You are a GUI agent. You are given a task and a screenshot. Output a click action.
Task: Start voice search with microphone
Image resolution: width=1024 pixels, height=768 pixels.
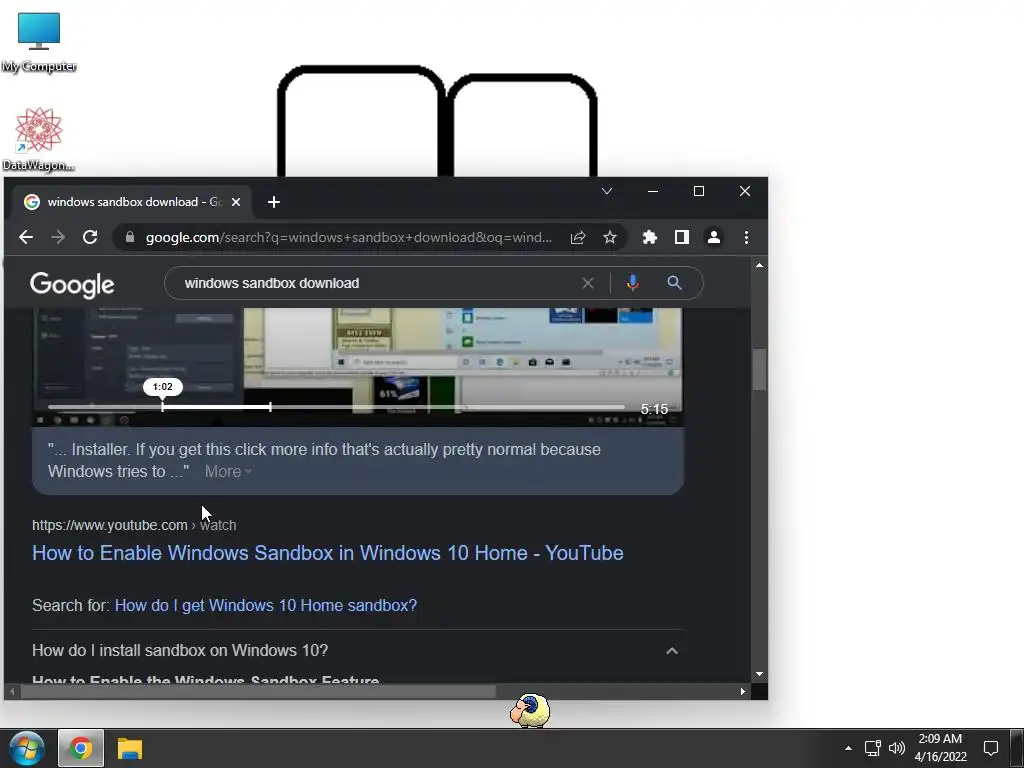click(632, 283)
